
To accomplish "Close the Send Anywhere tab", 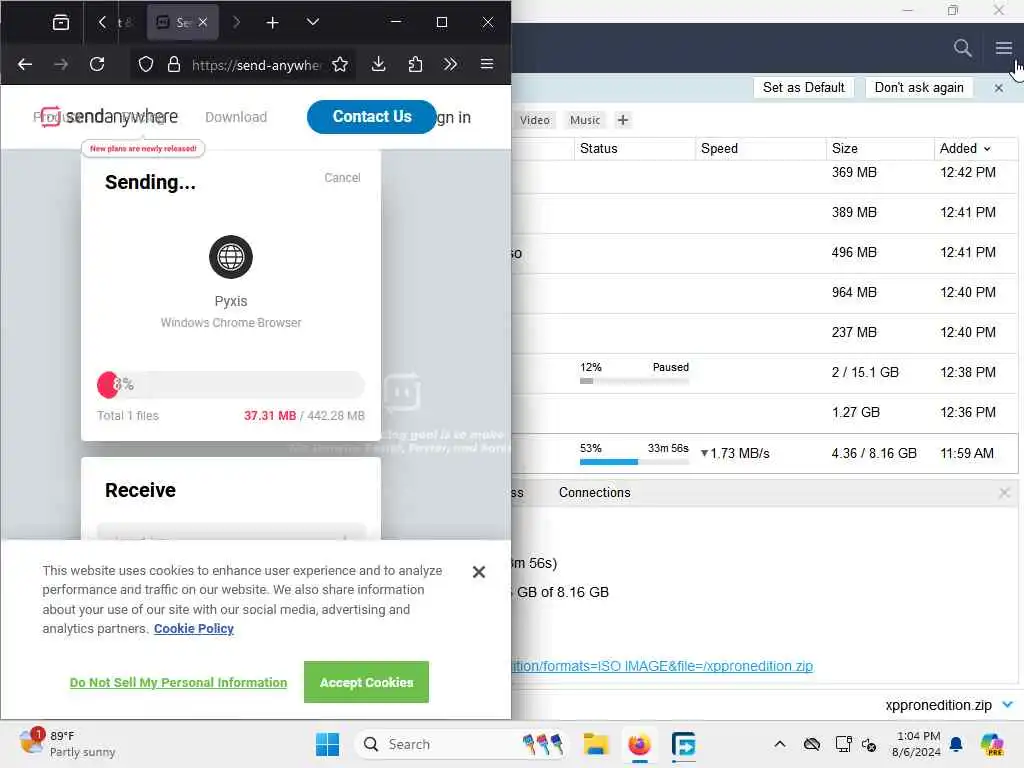I will [x=203, y=22].
